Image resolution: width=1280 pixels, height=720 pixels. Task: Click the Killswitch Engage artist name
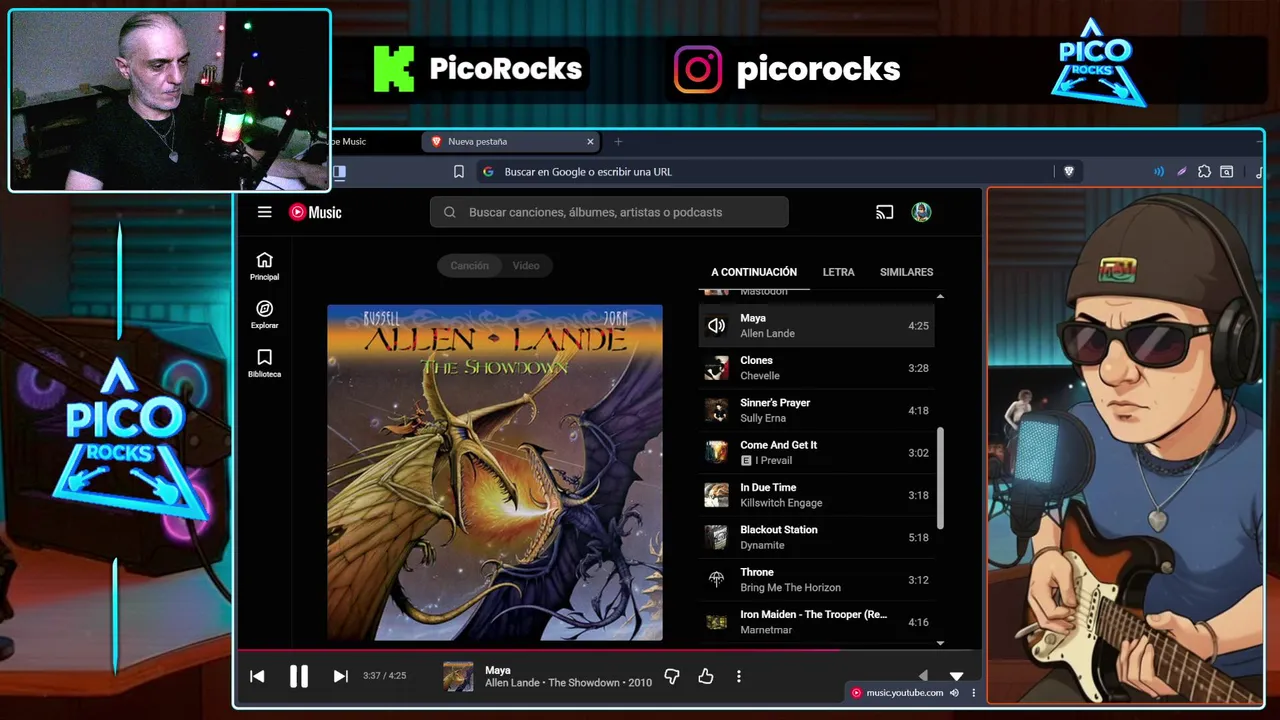(x=781, y=503)
